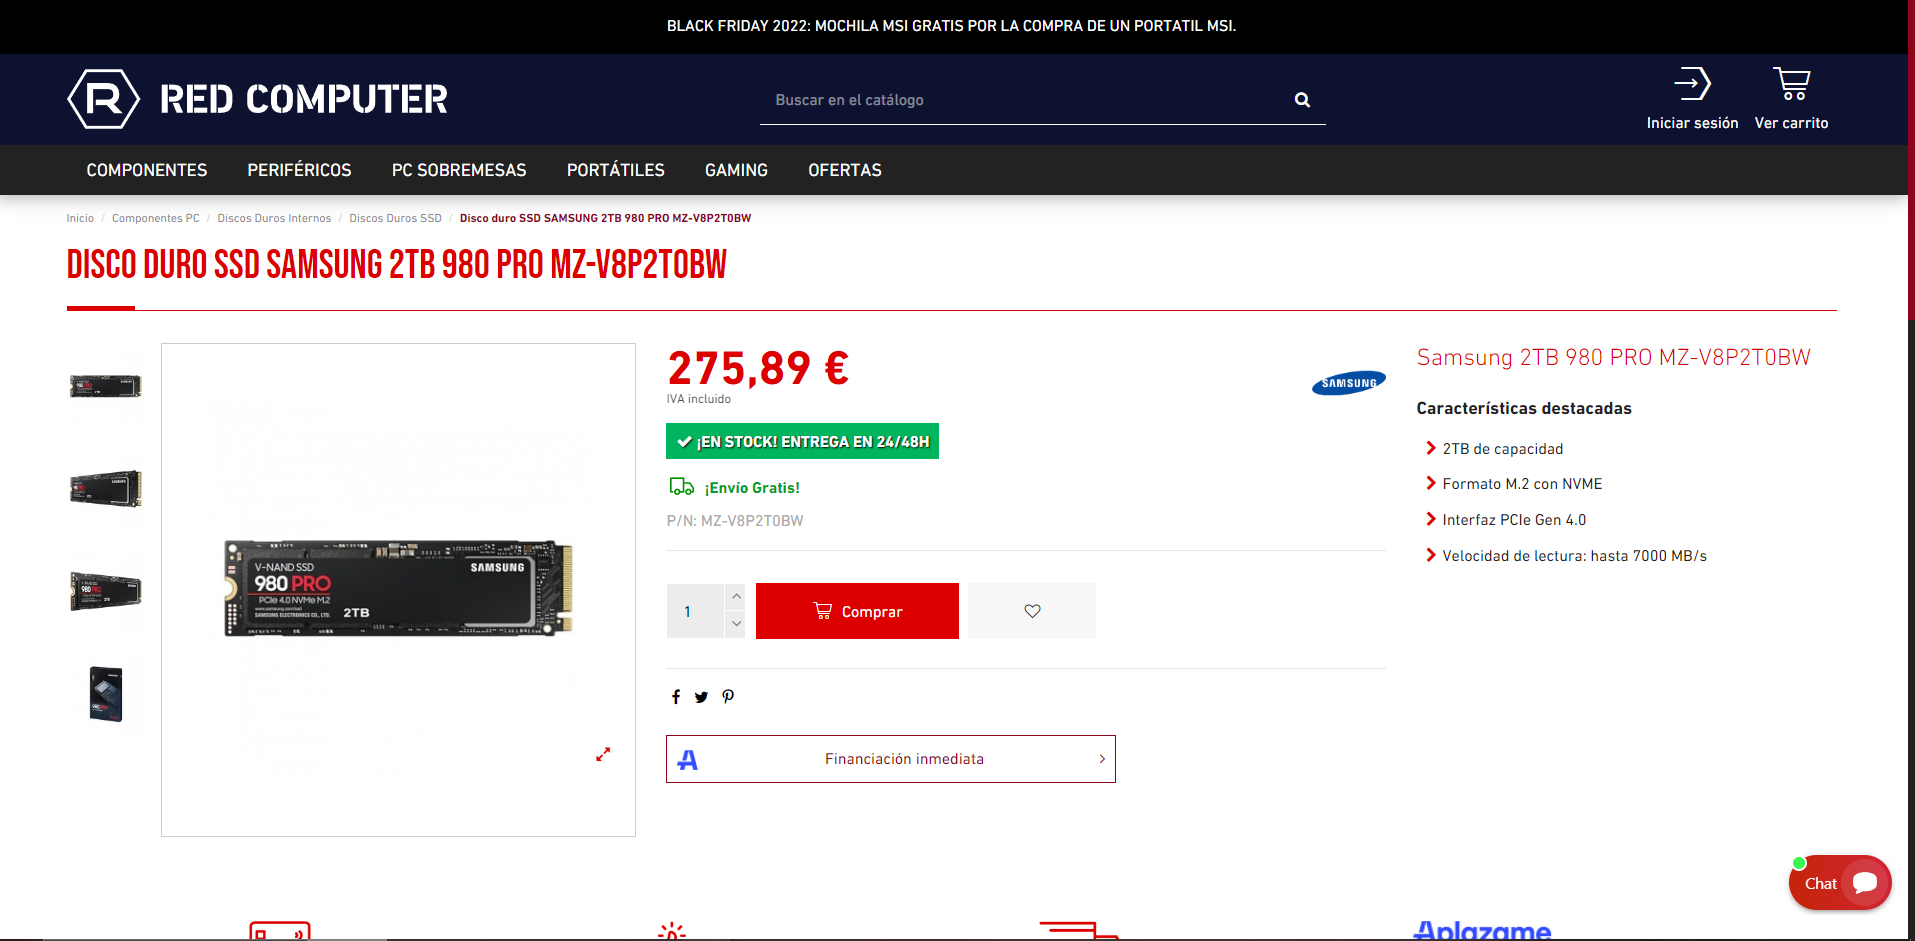Open the COMPONENTES menu
Image resolution: width=1915 pixels, height=941 pixels.
click(x=147, y=170)
